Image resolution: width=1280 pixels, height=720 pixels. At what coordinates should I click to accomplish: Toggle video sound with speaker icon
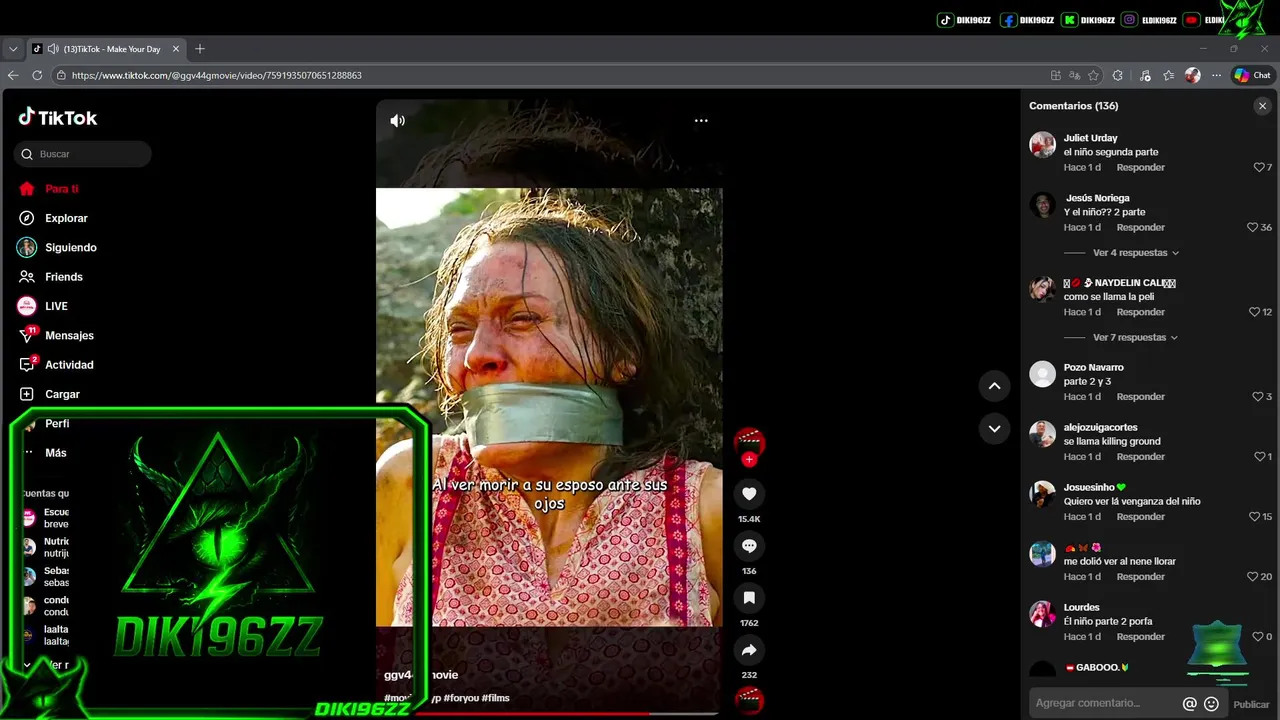click(x=398, y=120)
